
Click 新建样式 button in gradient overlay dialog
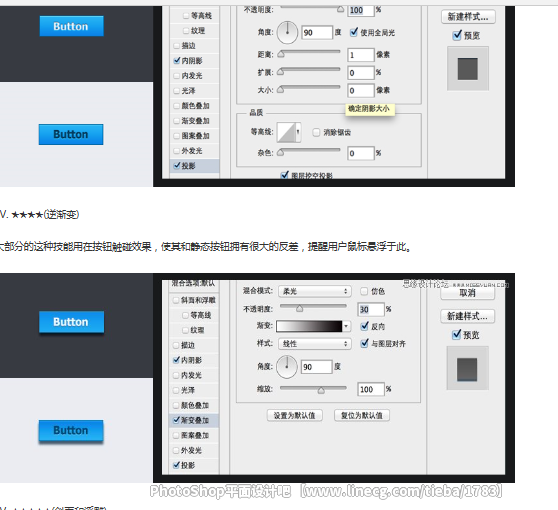click(467, 316)
